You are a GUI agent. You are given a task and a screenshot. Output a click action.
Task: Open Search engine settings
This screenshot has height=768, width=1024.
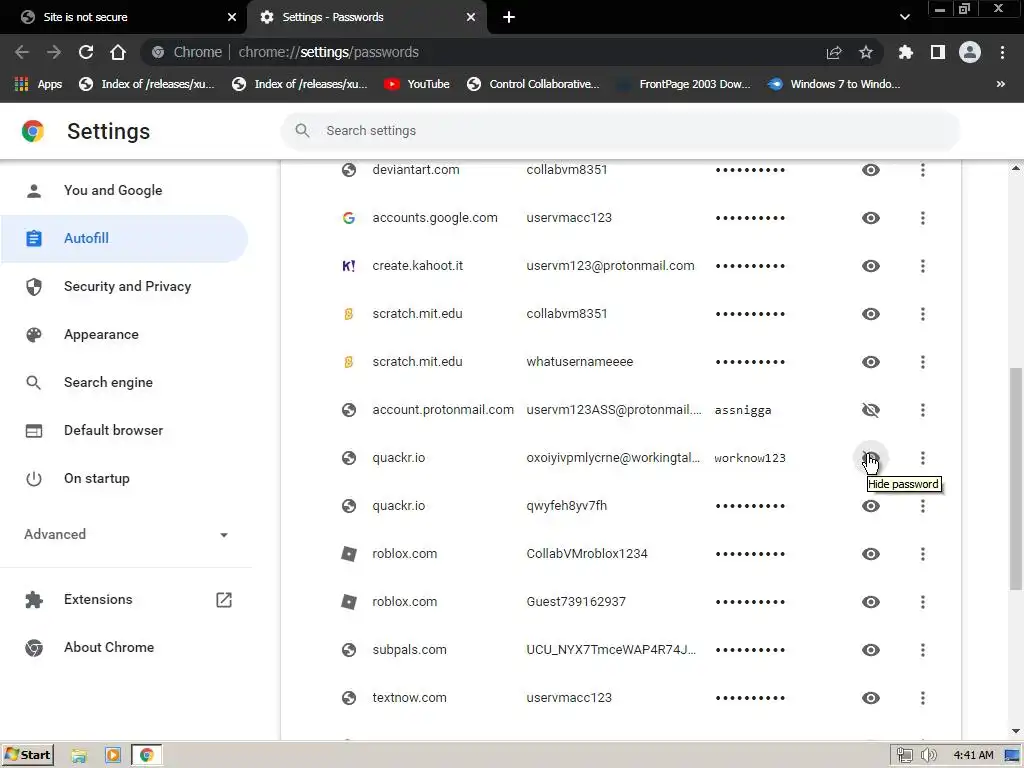[124, 383]
